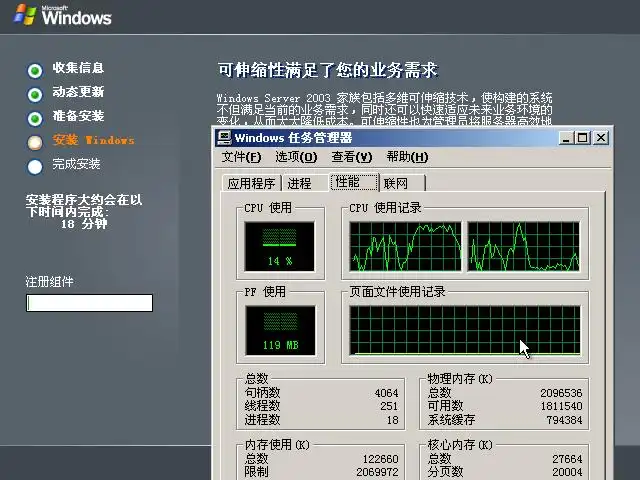Click the orange 安装 Windows step label
This screenshot has height=480, width=640.
coord(93,140)
